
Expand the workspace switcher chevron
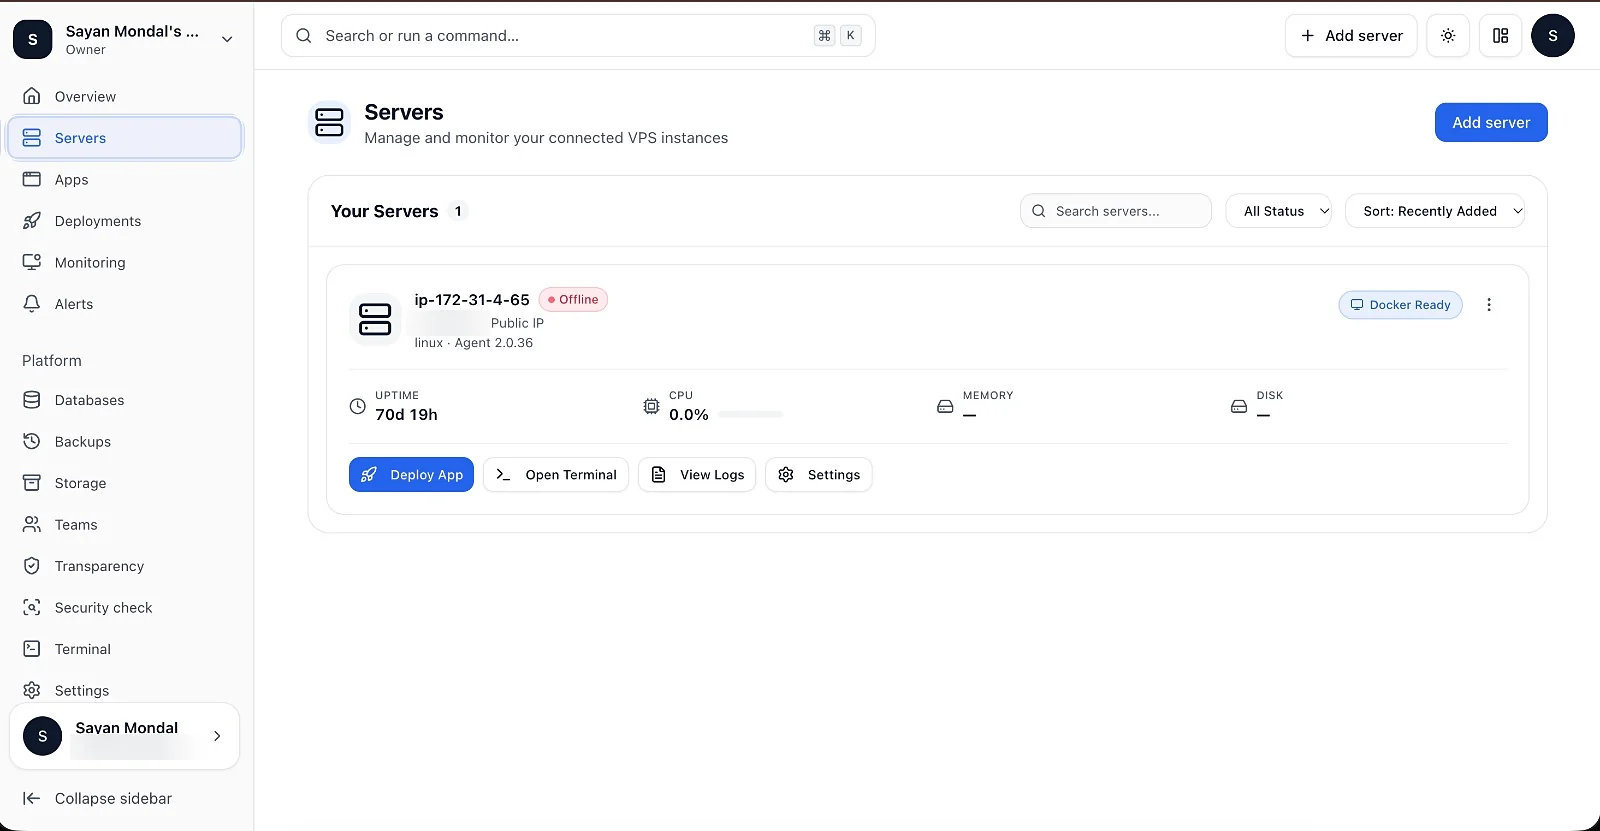[x=227, y=39]
